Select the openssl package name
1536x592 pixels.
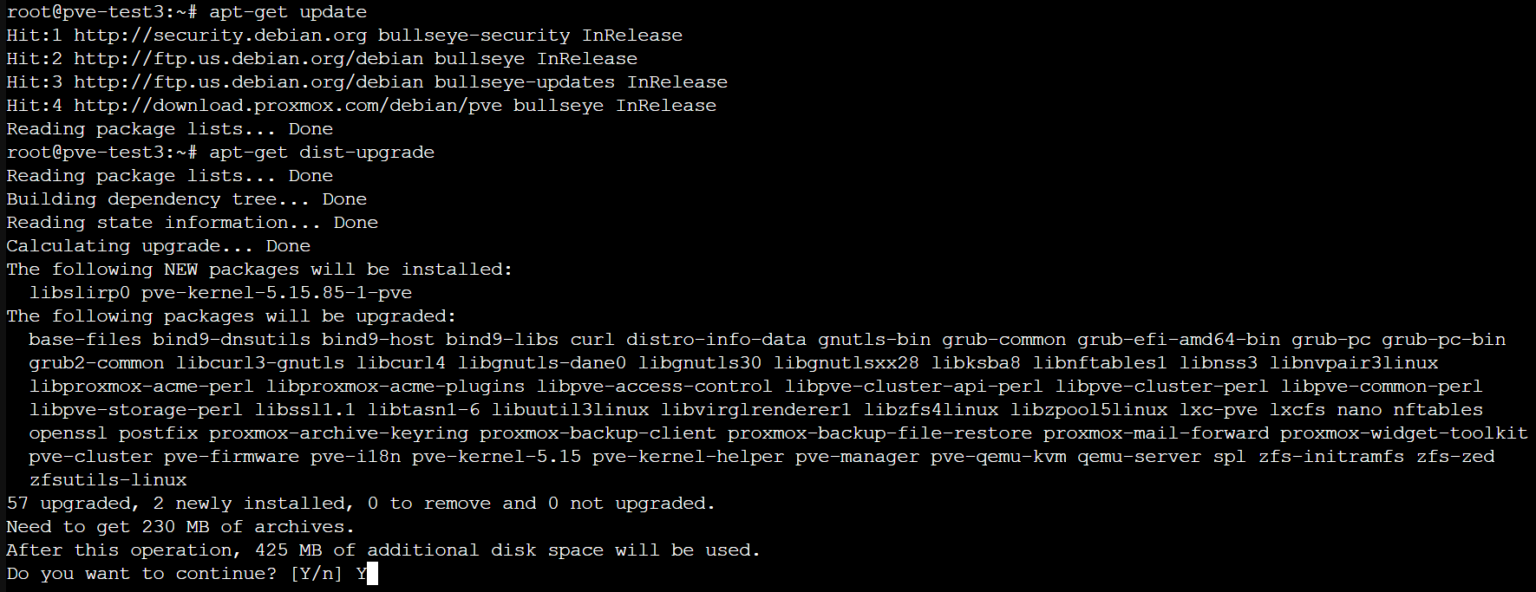[x=68, y=433]
